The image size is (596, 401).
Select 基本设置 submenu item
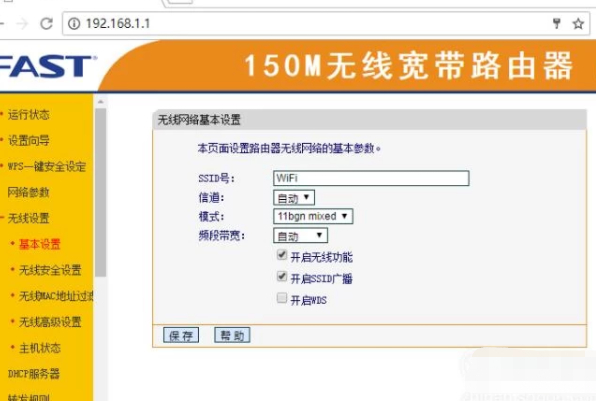[40, 244]
